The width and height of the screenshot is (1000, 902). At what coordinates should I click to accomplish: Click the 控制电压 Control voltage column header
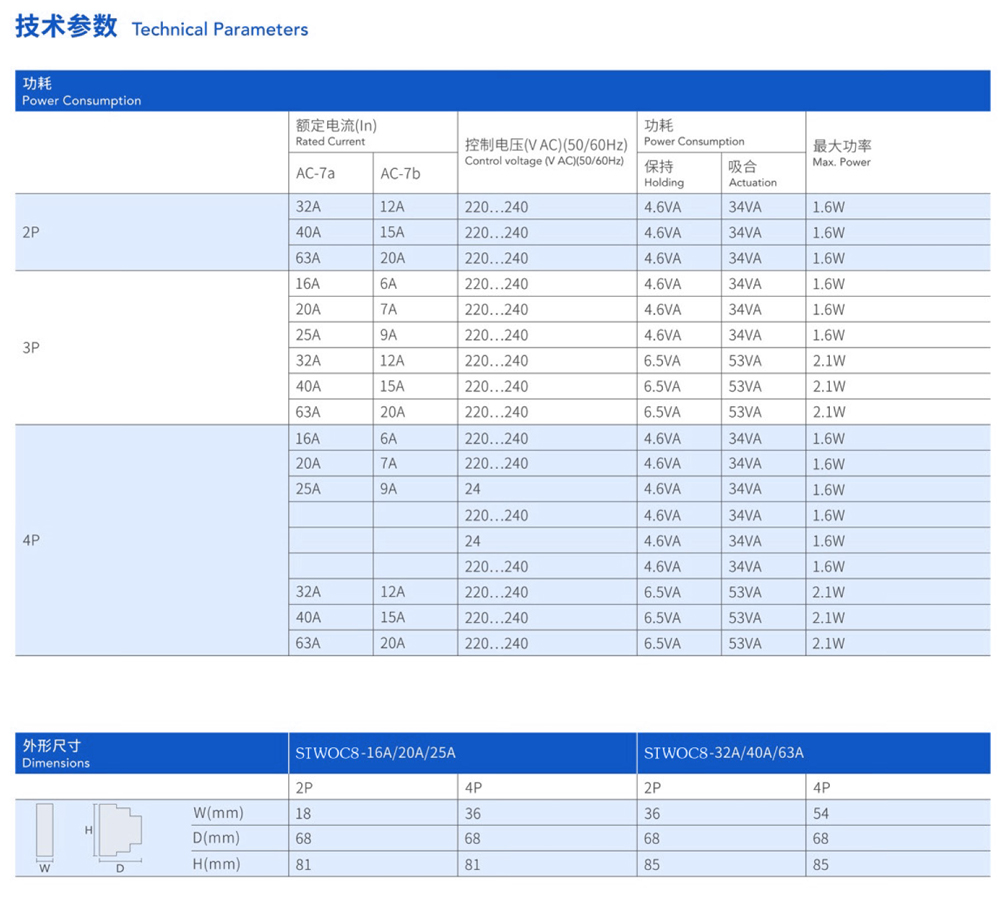click(545, 152)
